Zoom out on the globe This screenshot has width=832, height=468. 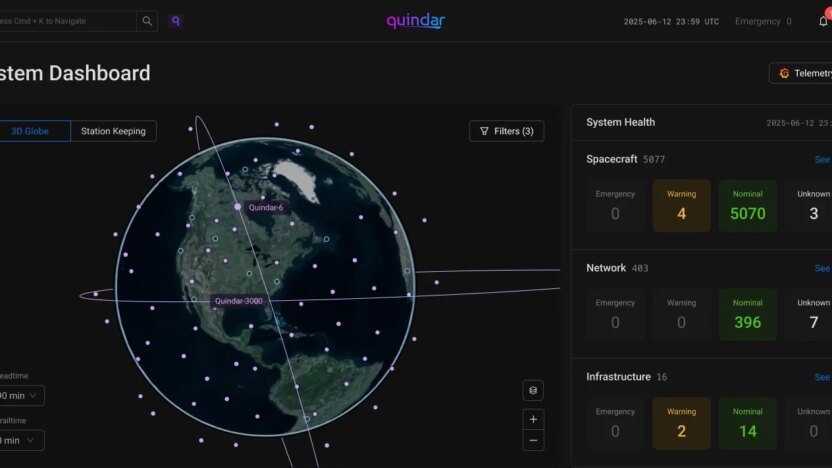[533, 441]
